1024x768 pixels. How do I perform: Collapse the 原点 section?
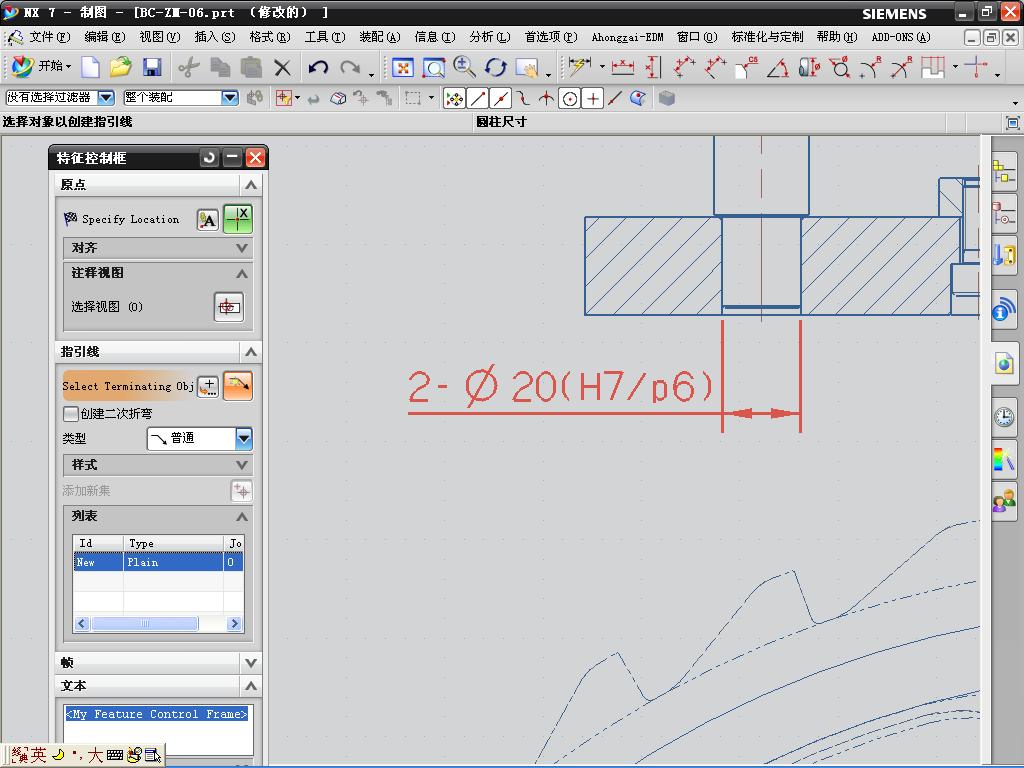tap(159, 185)
